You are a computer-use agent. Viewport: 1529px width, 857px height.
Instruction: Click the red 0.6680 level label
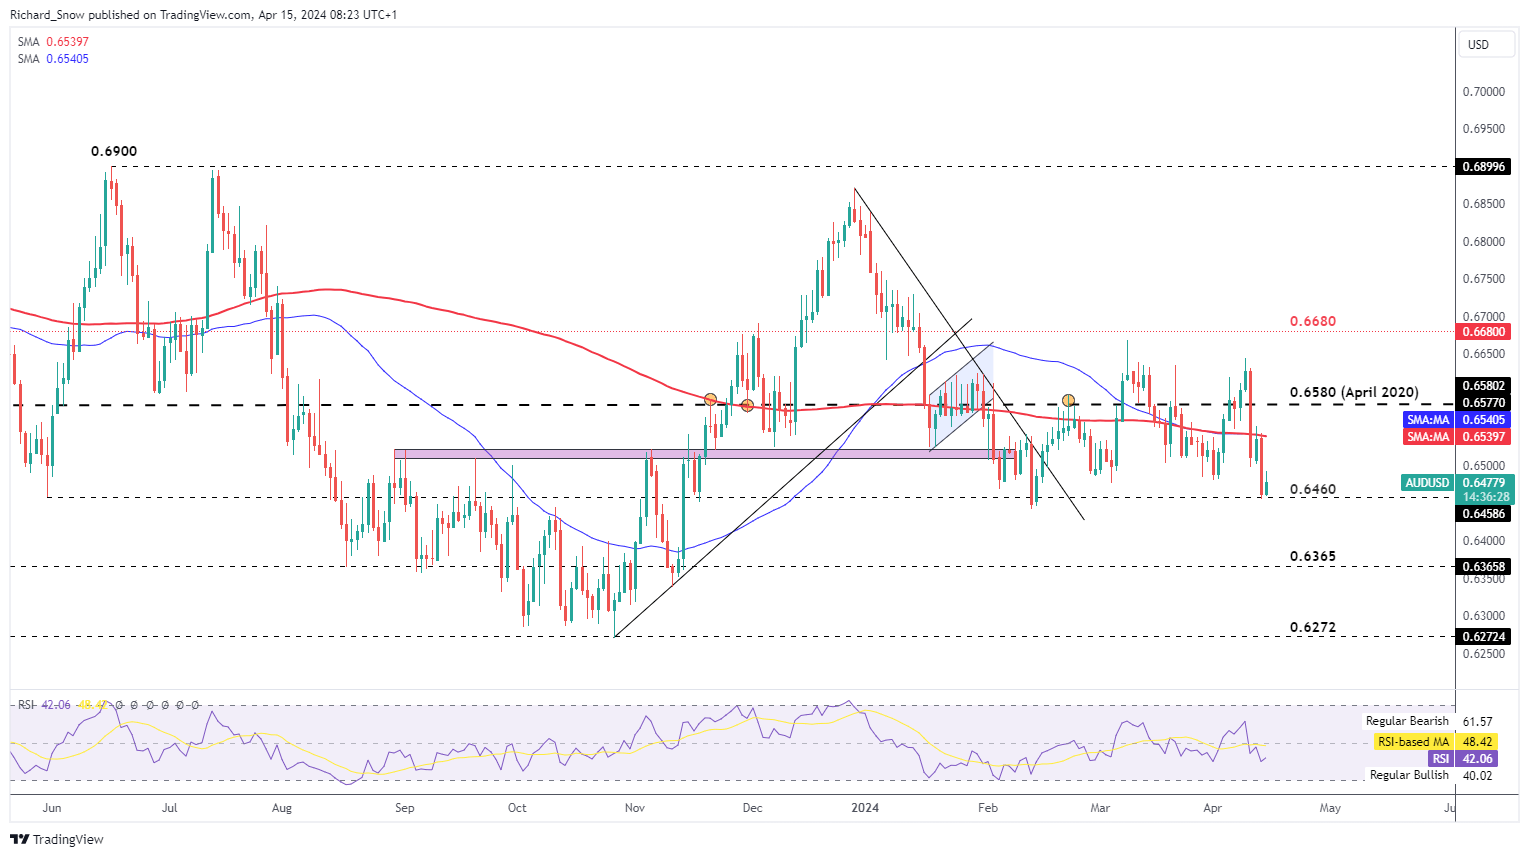click(x=1313, y=322)
